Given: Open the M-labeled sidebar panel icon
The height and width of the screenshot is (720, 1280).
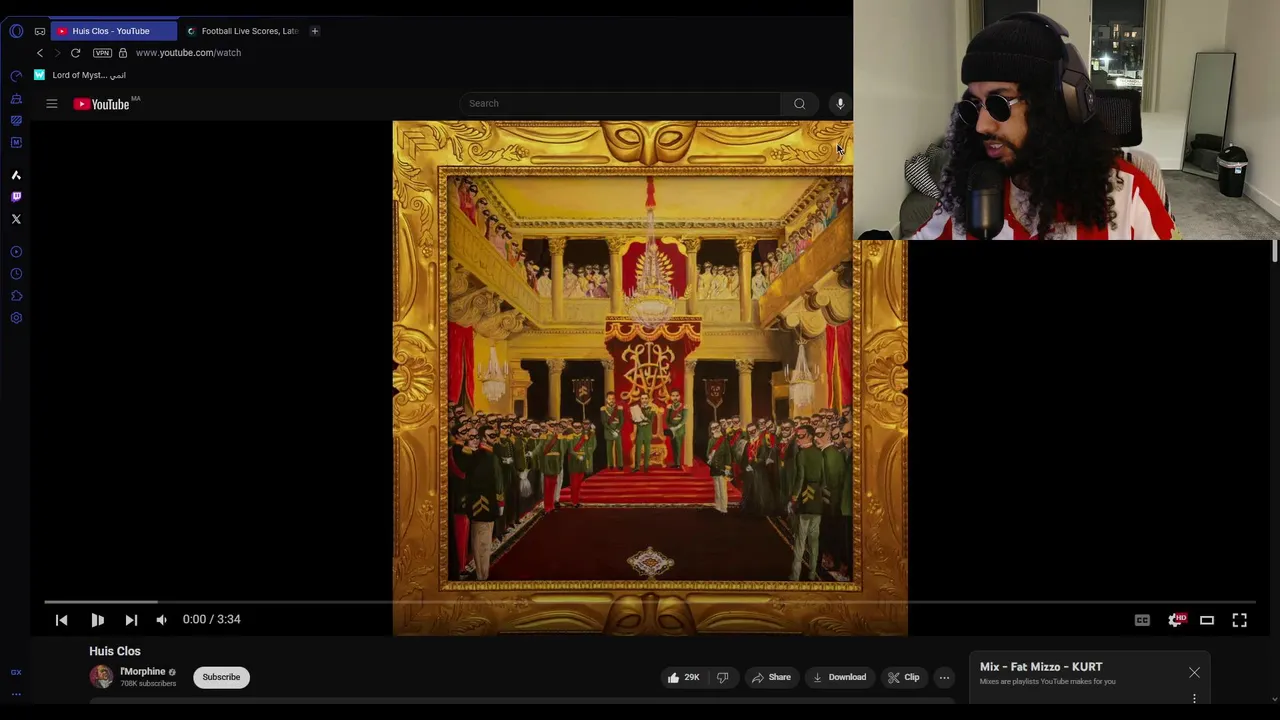Looking at the screenshot, I should pyautogui.click(x=16, y=142).
